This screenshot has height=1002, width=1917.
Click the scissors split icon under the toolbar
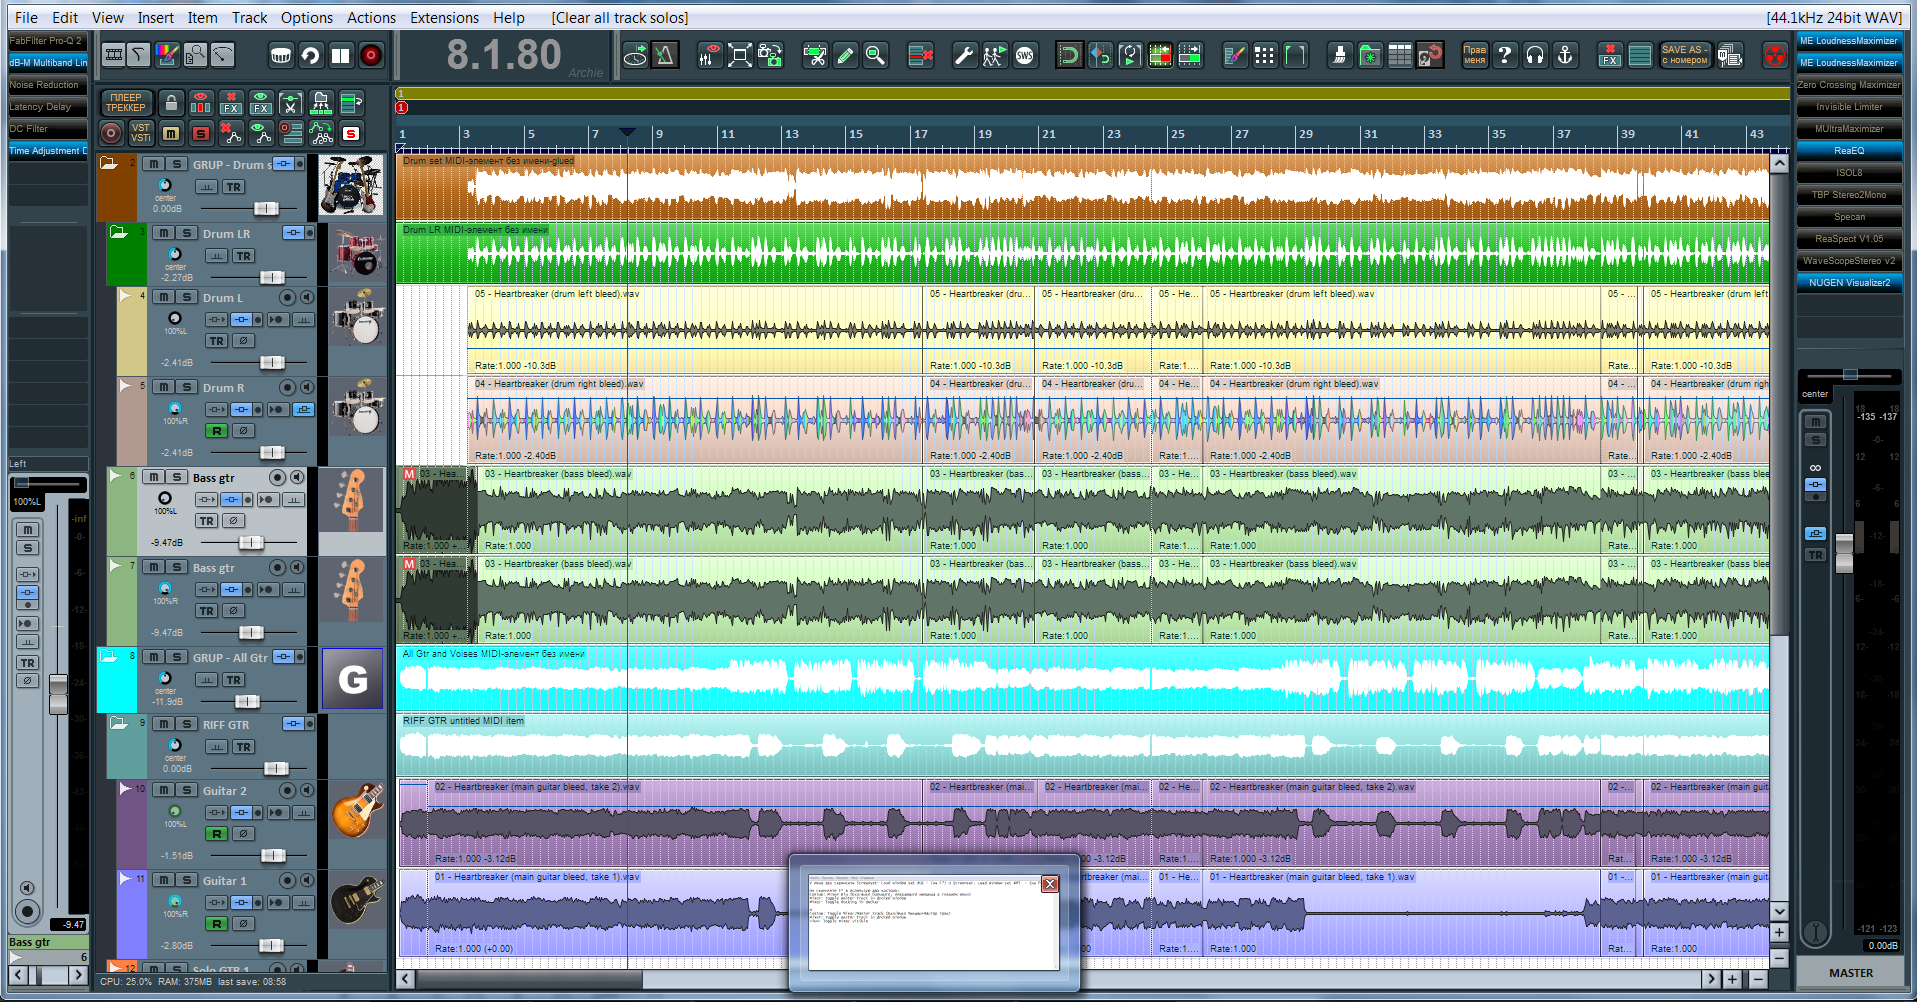tap(291, 103)
